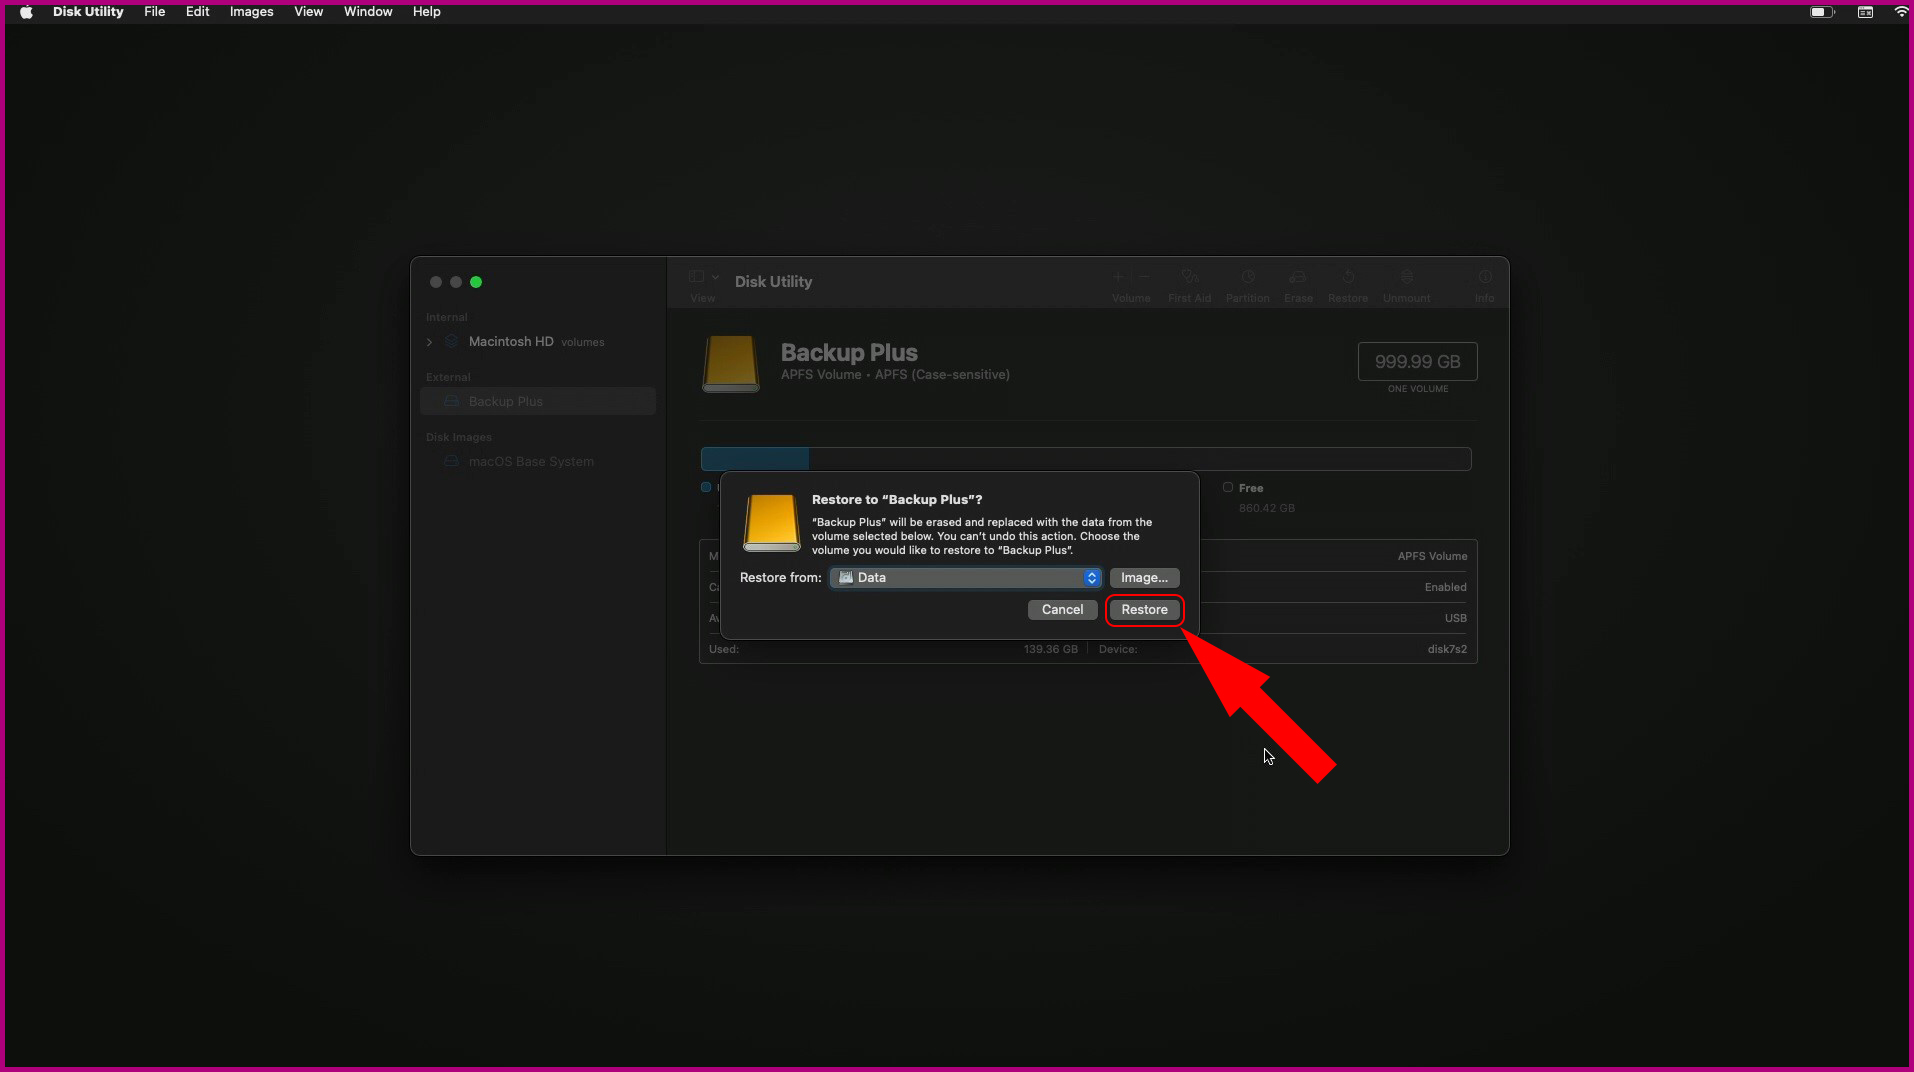Click the blue used-space segment of the capacity bar
This screenshot has height=1072, width=1914.
point(754,459)
